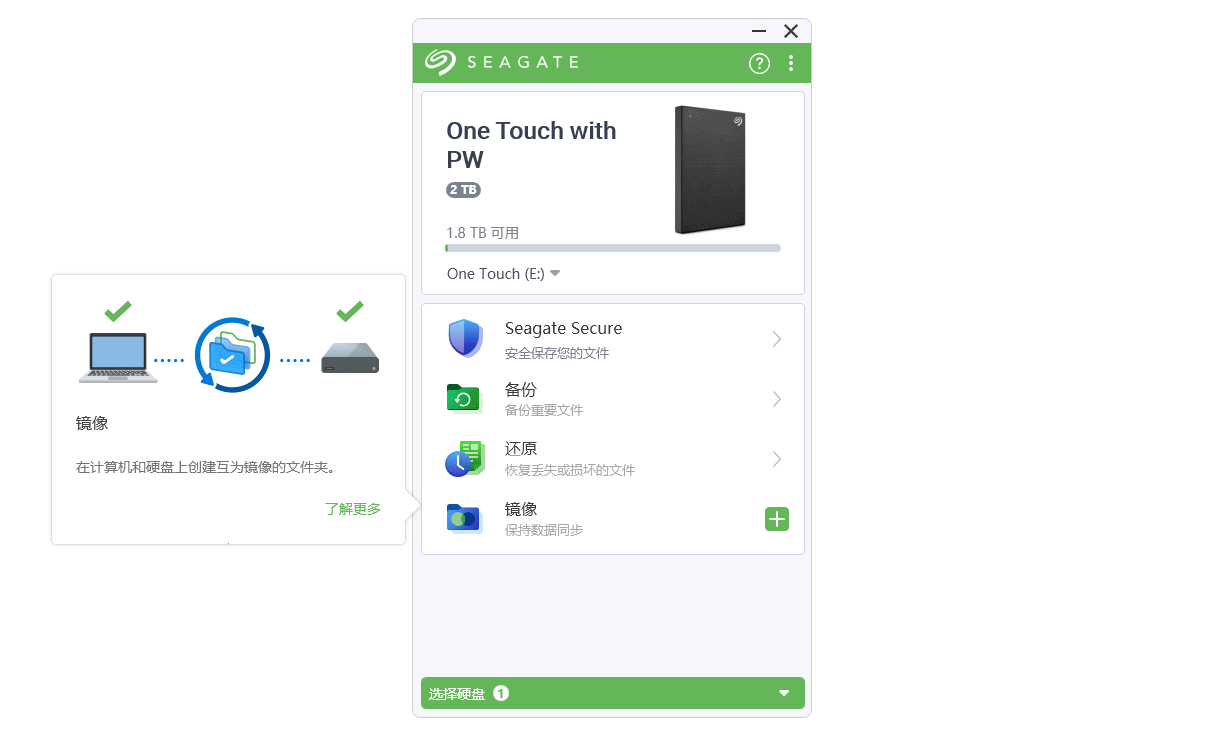
Task: Open 备份 via its chevron arrow
Action: coord(777,399)
